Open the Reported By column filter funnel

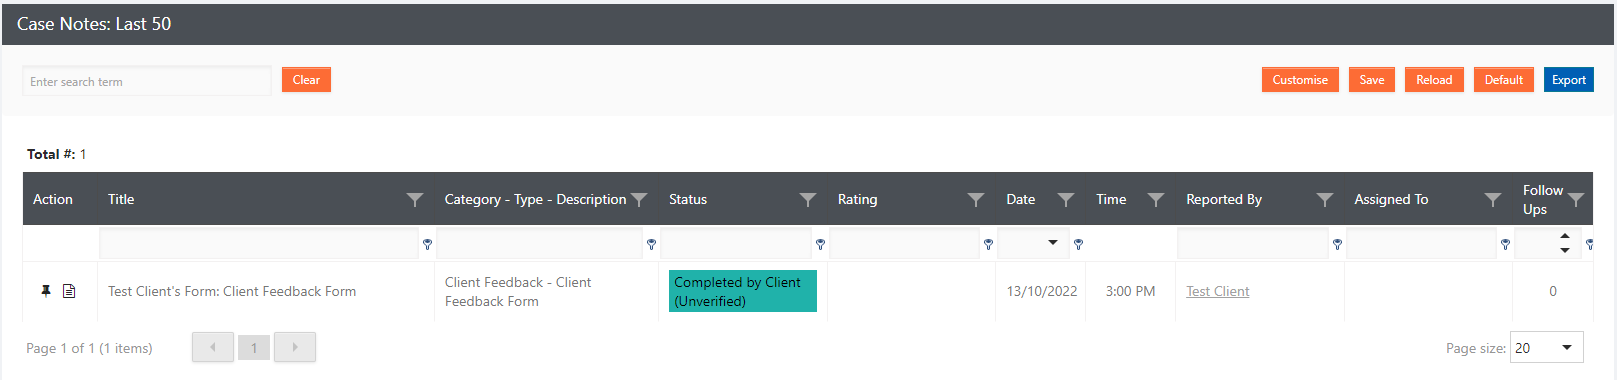click(1325, 199)
